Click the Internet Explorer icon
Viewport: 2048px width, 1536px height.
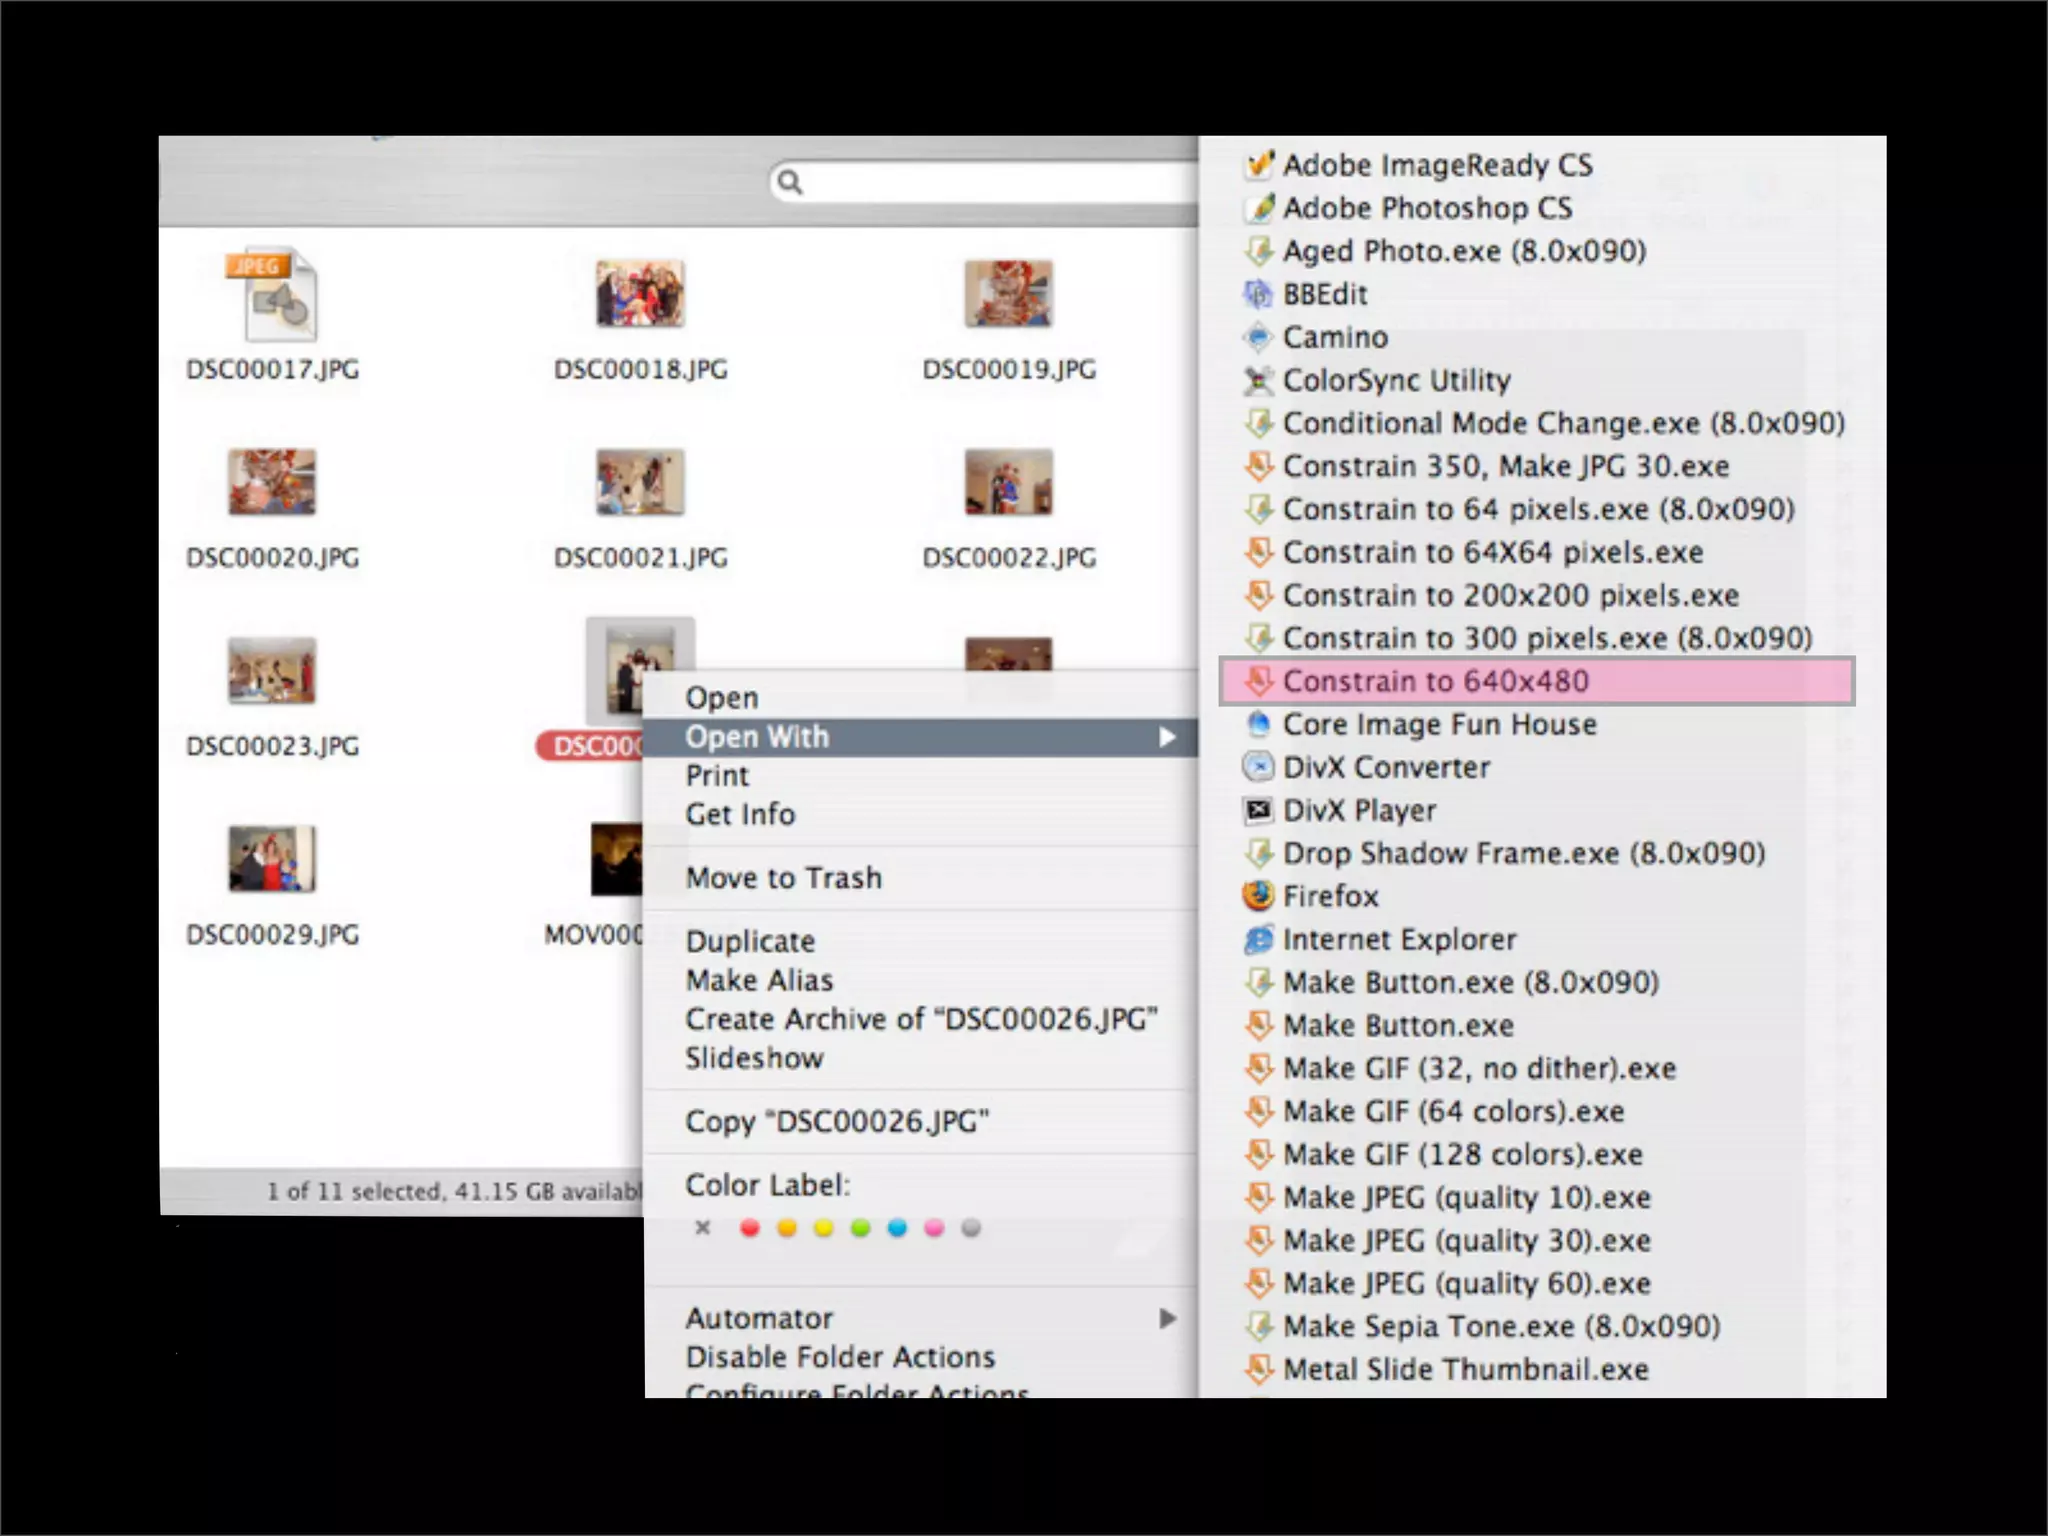[x=1259, y=939]
